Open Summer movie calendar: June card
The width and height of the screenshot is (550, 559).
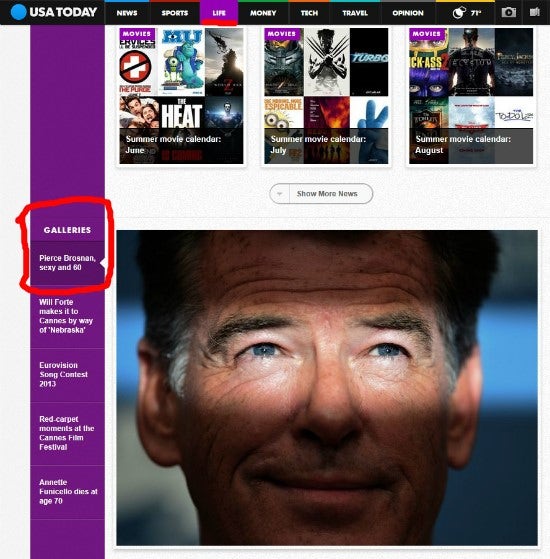(181, 96)
